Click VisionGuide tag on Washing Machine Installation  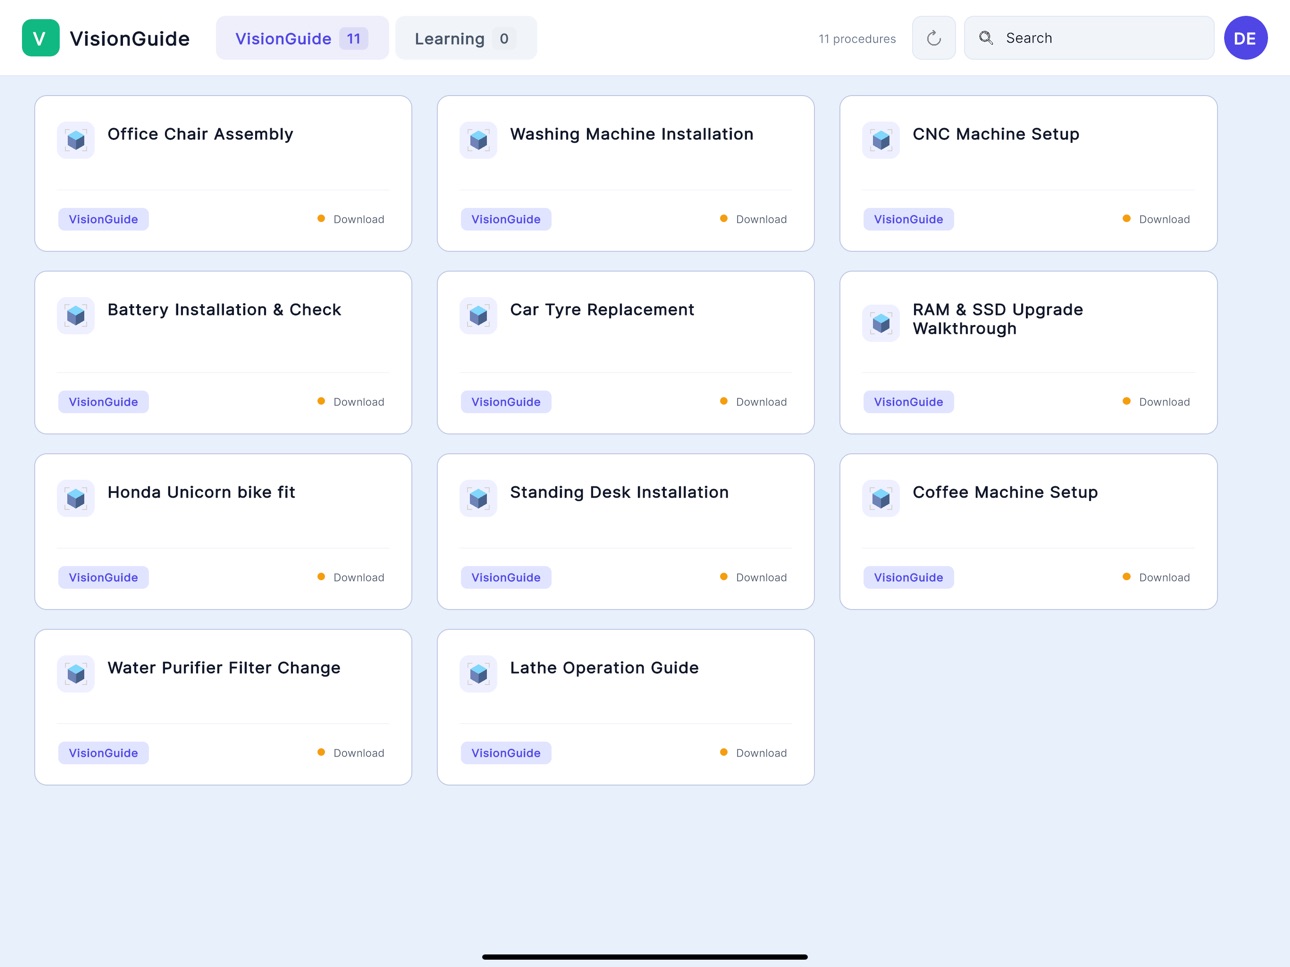[x=506, y=219]
